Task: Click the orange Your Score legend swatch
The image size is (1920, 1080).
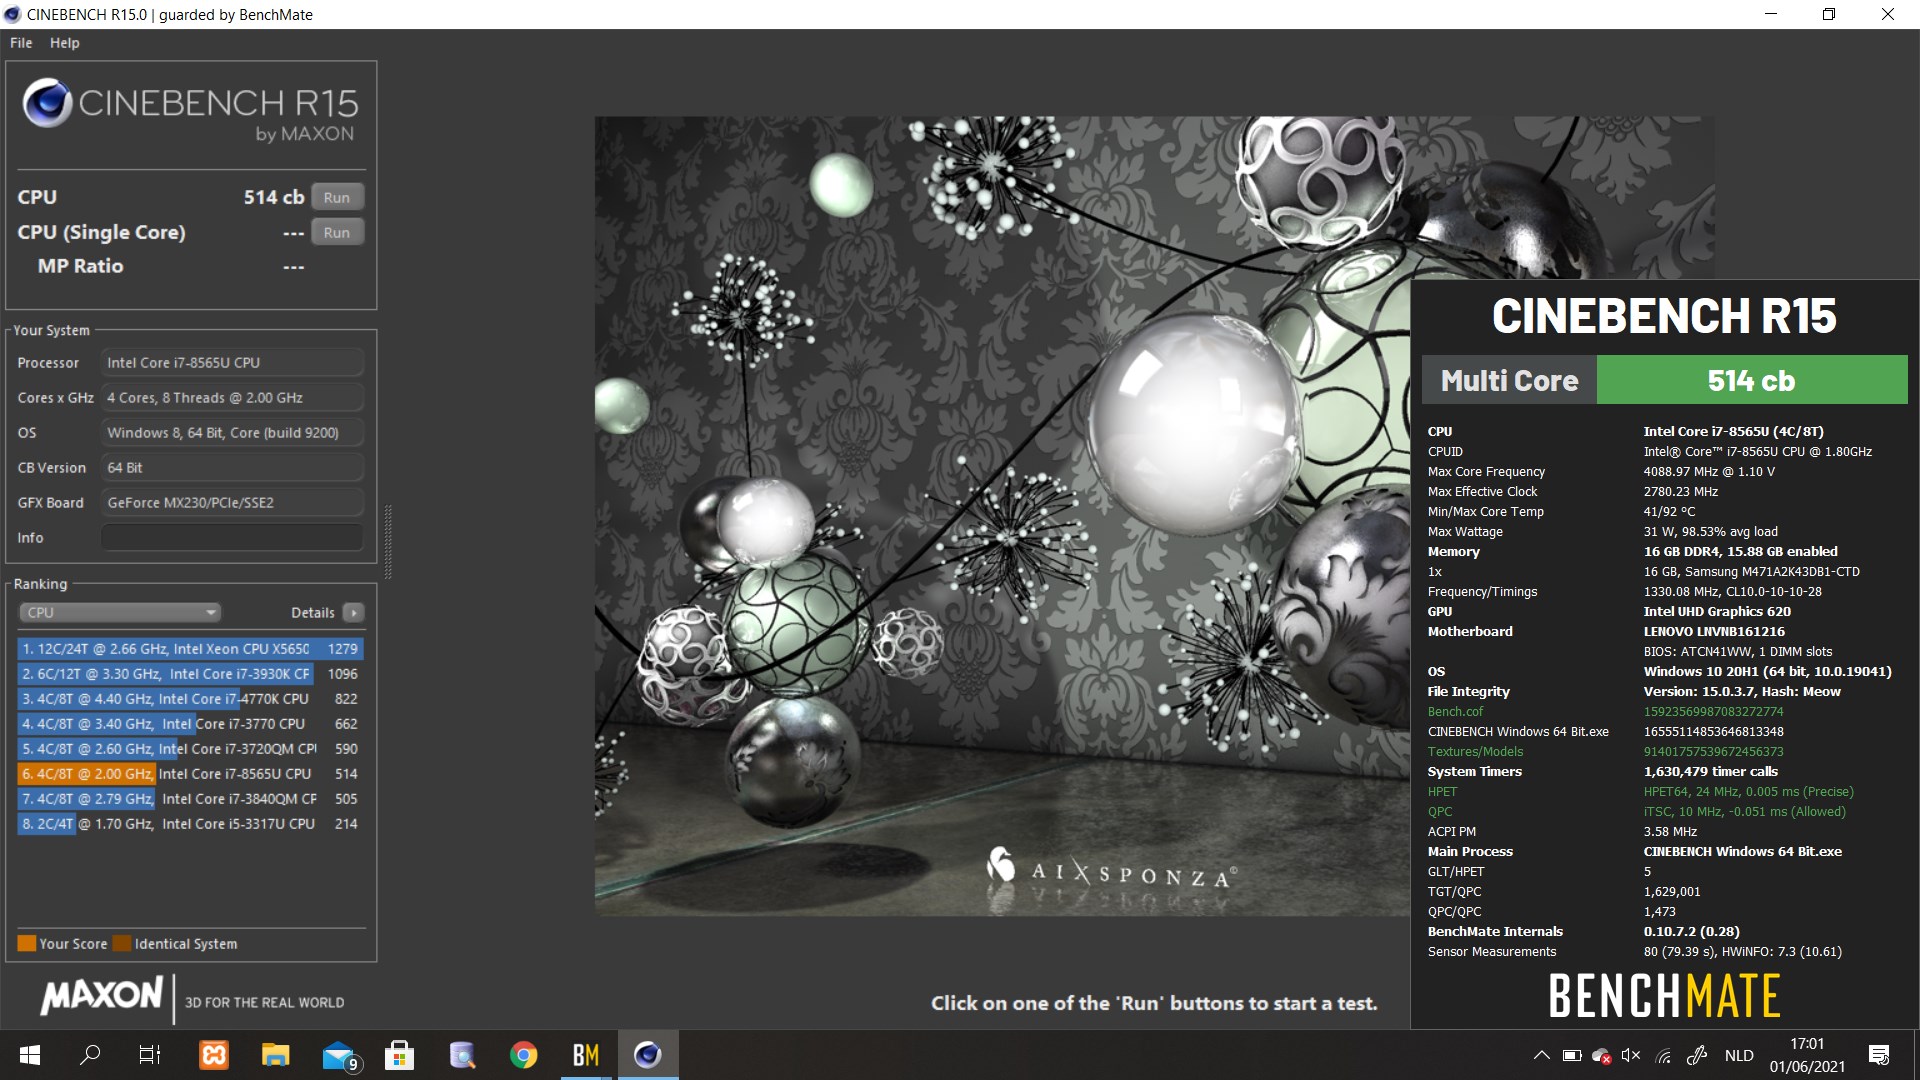Action: pyautogui.click(x=27, y=943)
